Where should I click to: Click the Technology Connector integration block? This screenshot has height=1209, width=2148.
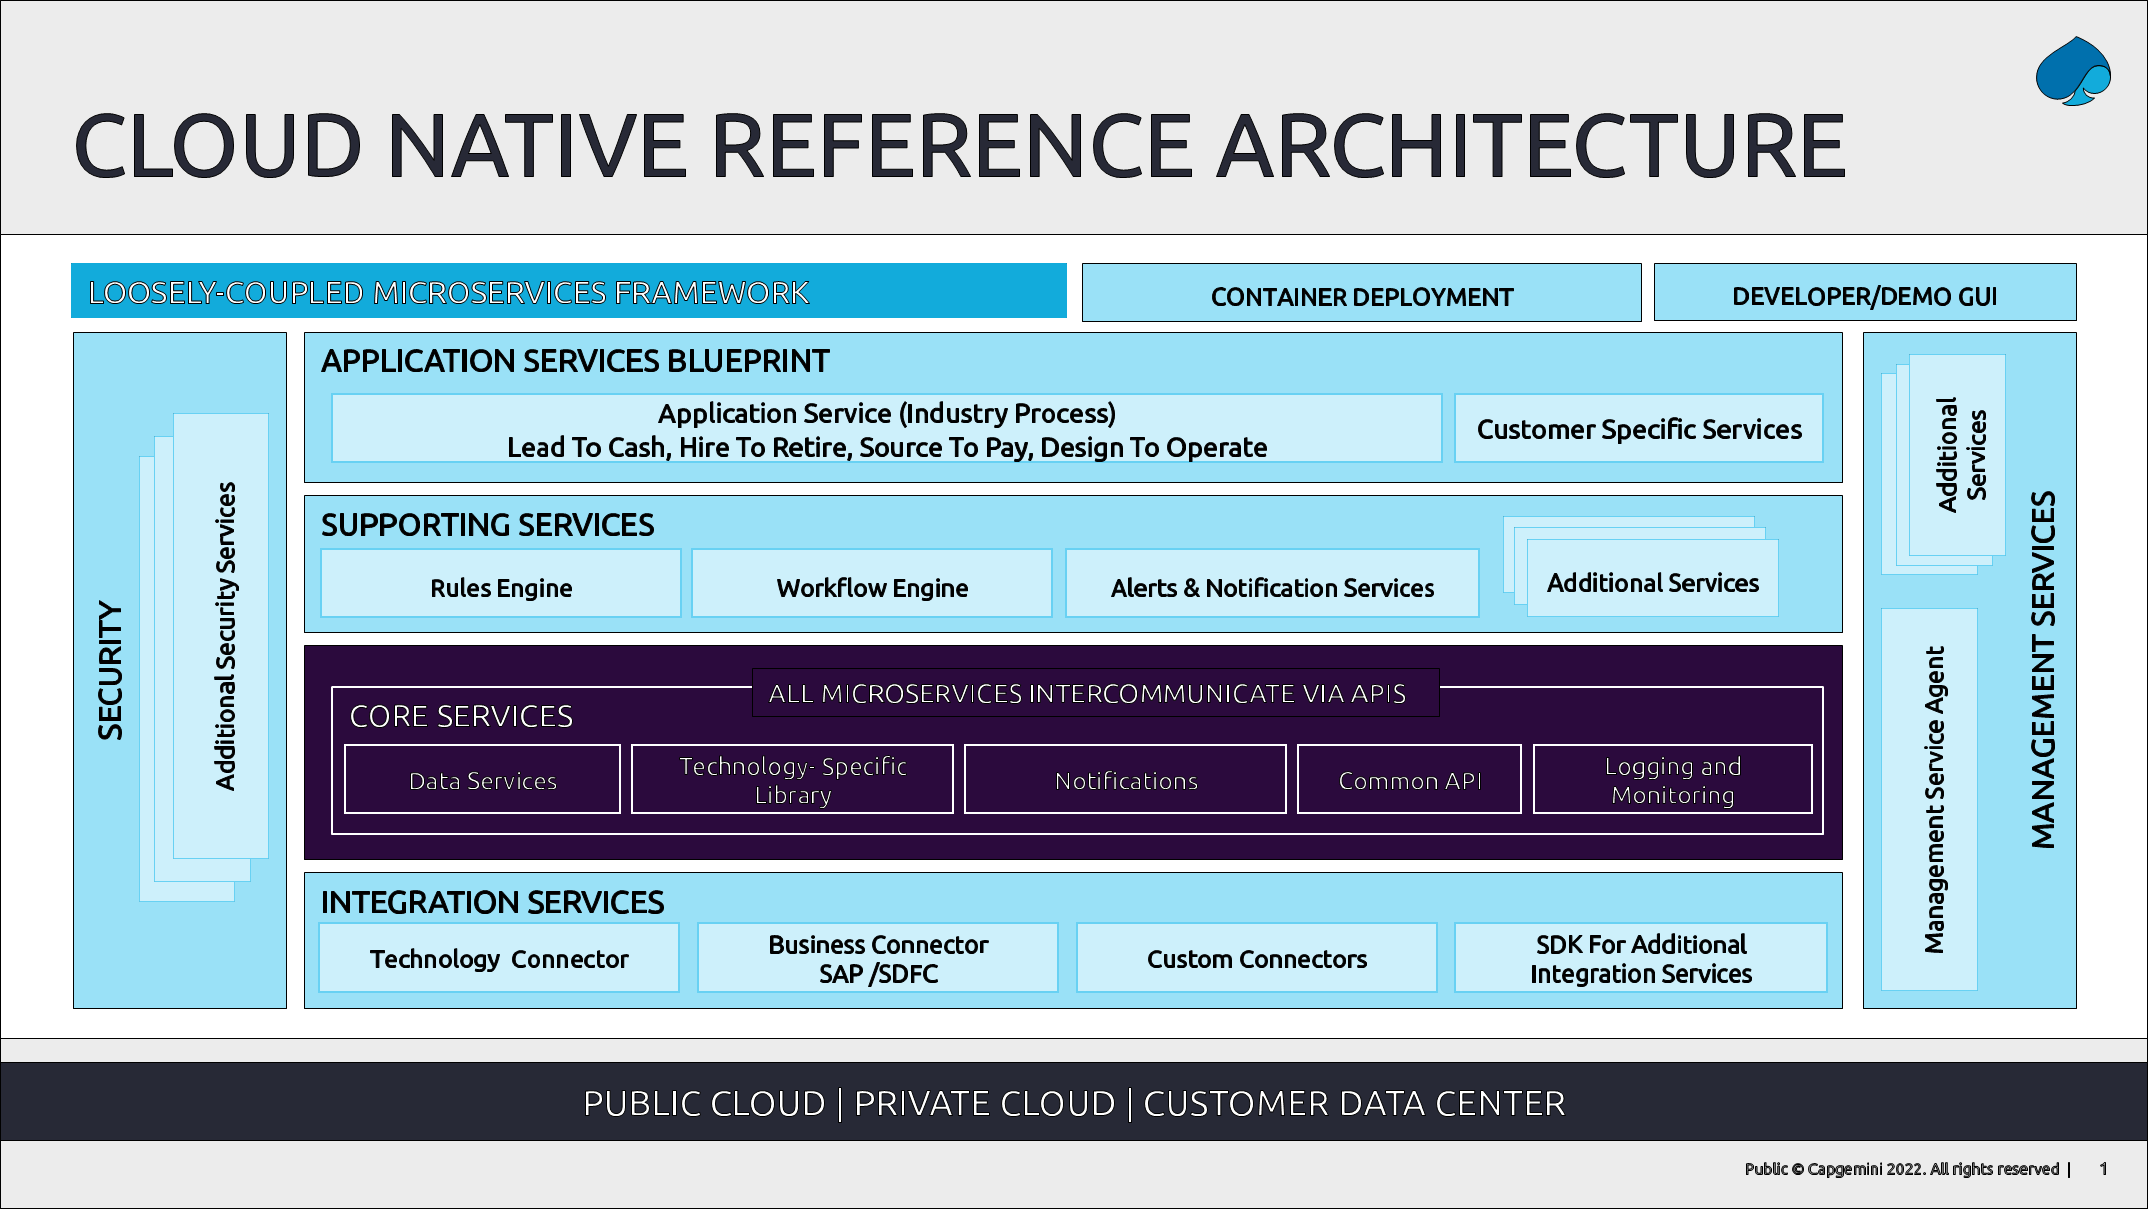(498, 957)
